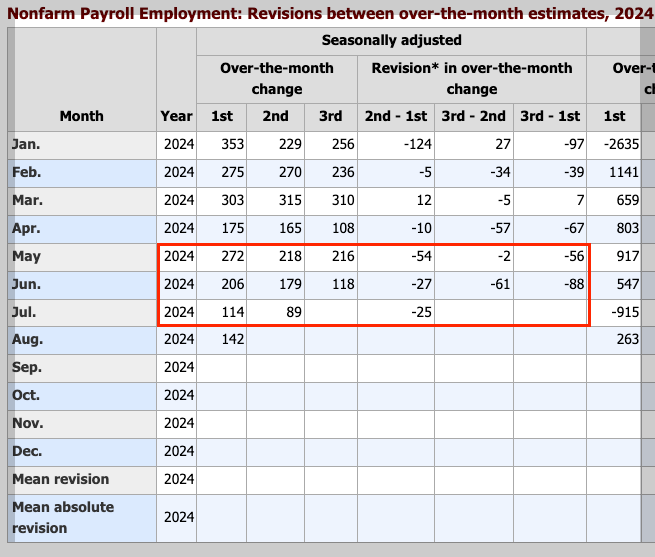Click the 1141 value in February row
Image resolution: width=655 pixels, height=557 pixels.
coord(624,172)
